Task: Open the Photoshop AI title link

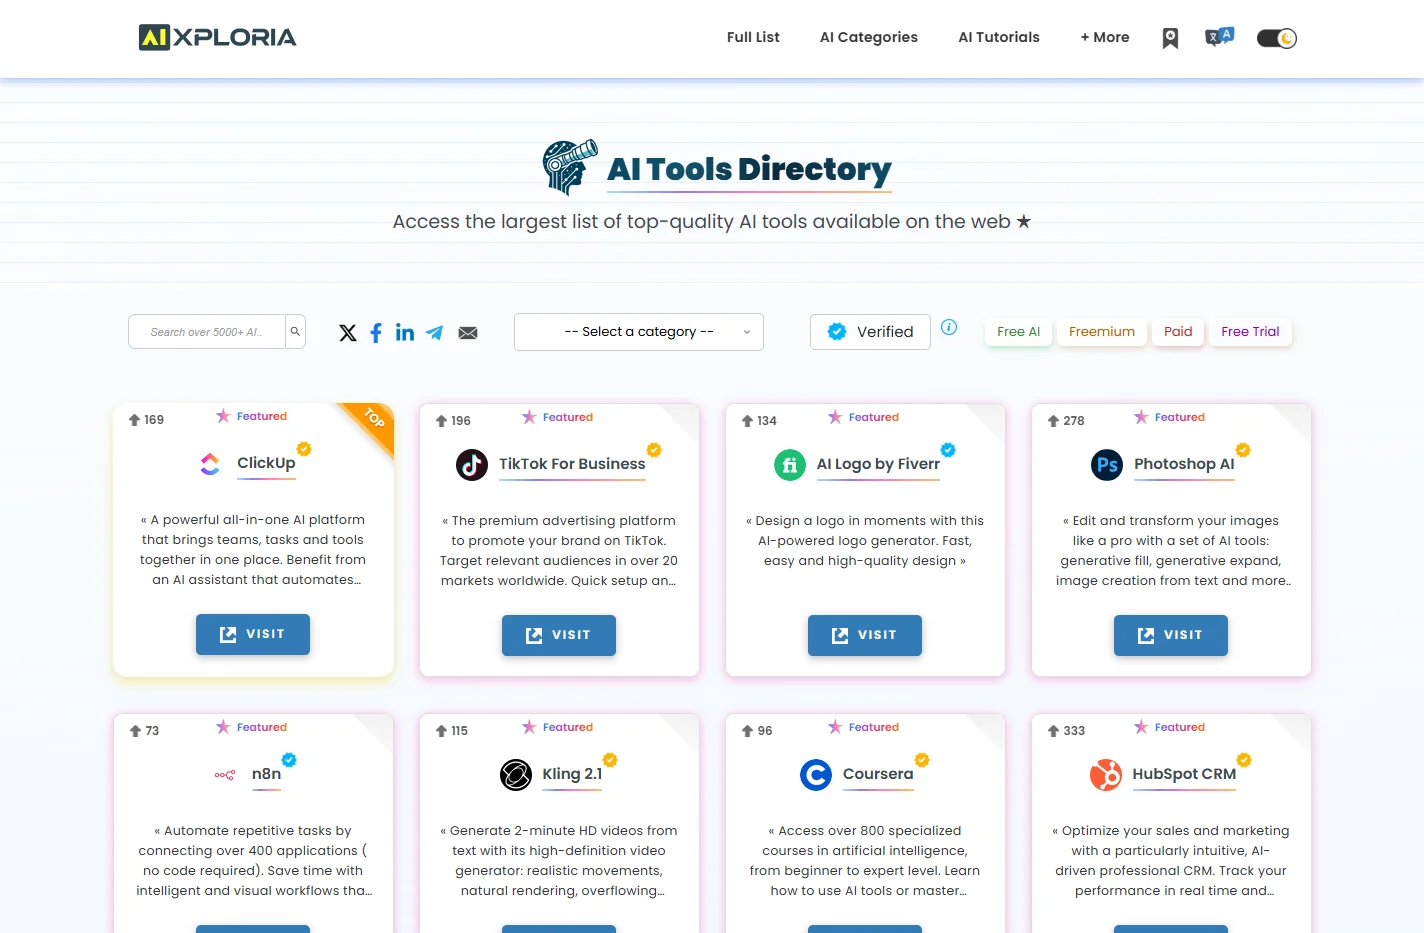Action: click(1184, 464)
